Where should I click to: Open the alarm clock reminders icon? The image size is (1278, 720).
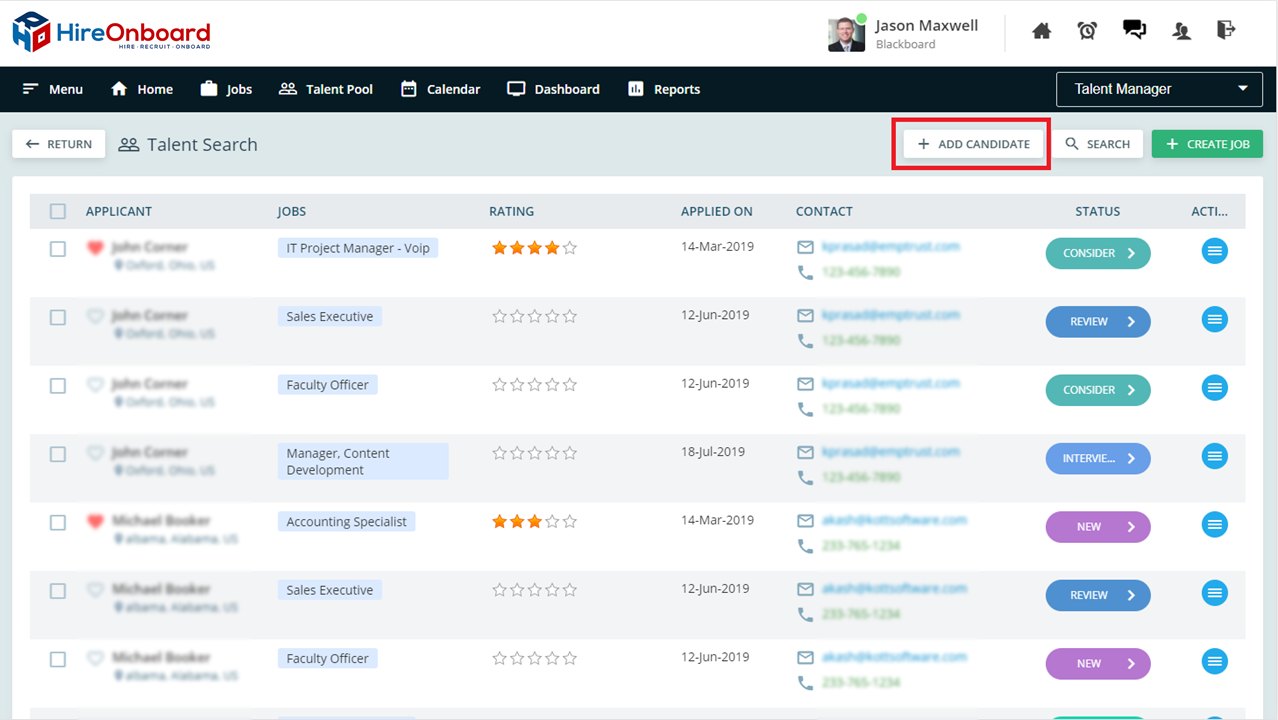[x=1087, y=30]
